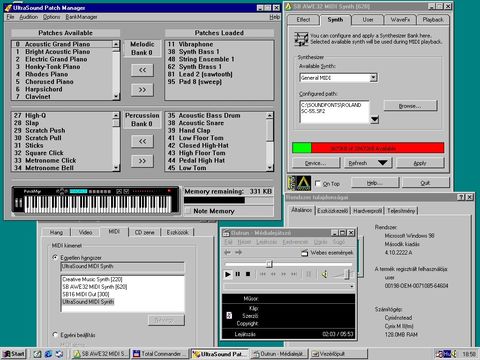The image size is (480, 360).
Task: Click the third quick launch icon
Action: [59, 354]
